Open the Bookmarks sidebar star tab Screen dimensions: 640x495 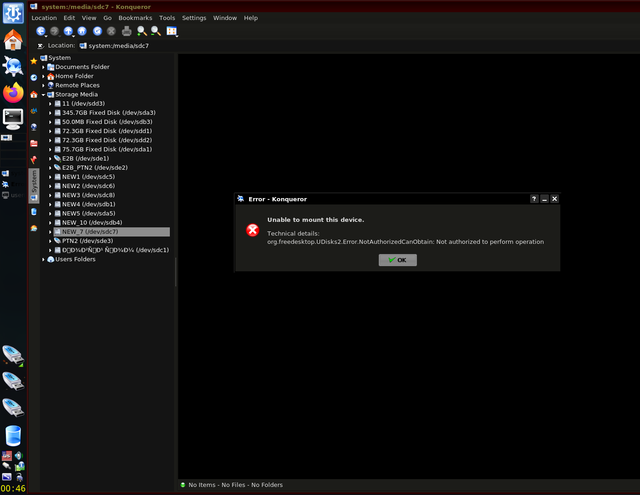[x=34, y=61]
